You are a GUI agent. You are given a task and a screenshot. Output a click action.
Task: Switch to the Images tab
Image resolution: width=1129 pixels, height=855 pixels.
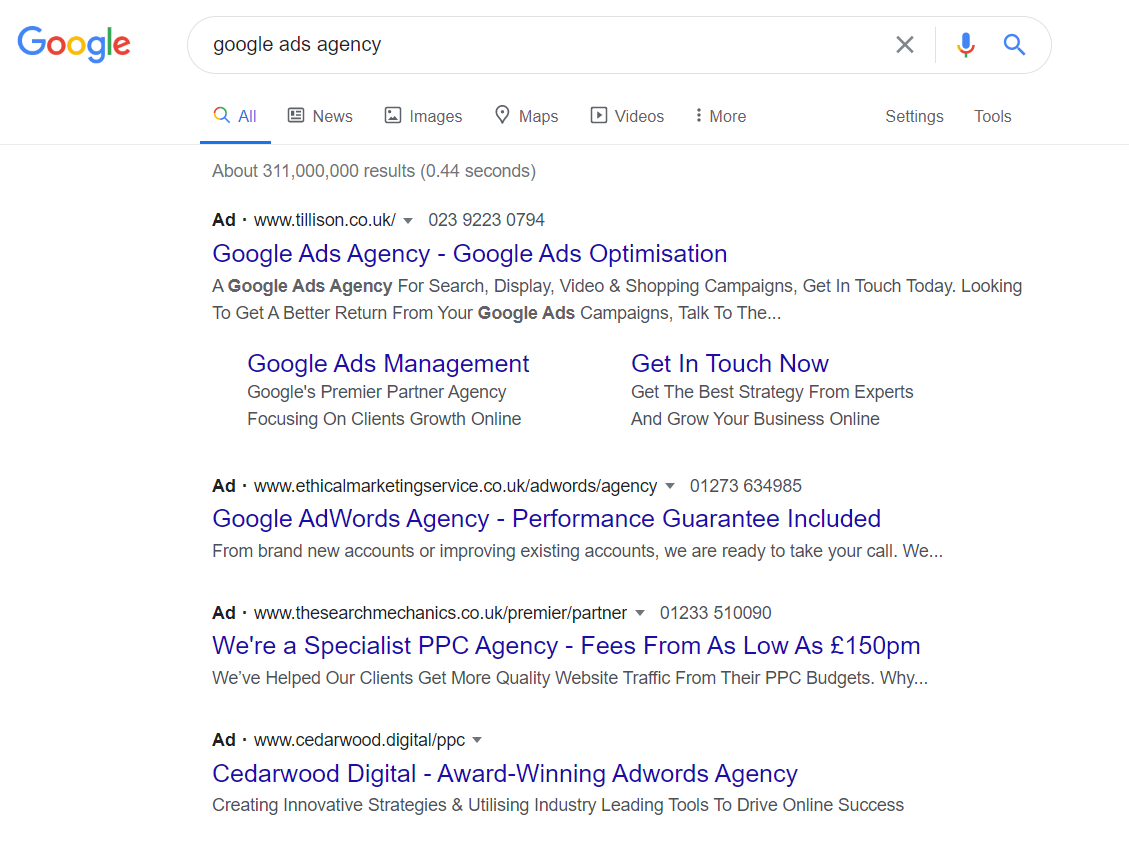pyautogui.click(x=423, y=116)
